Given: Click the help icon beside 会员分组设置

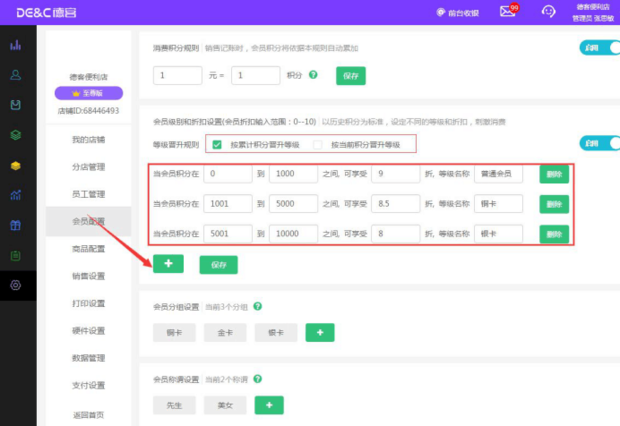Looking at the screenshot, I should click(x=257, y=306).
